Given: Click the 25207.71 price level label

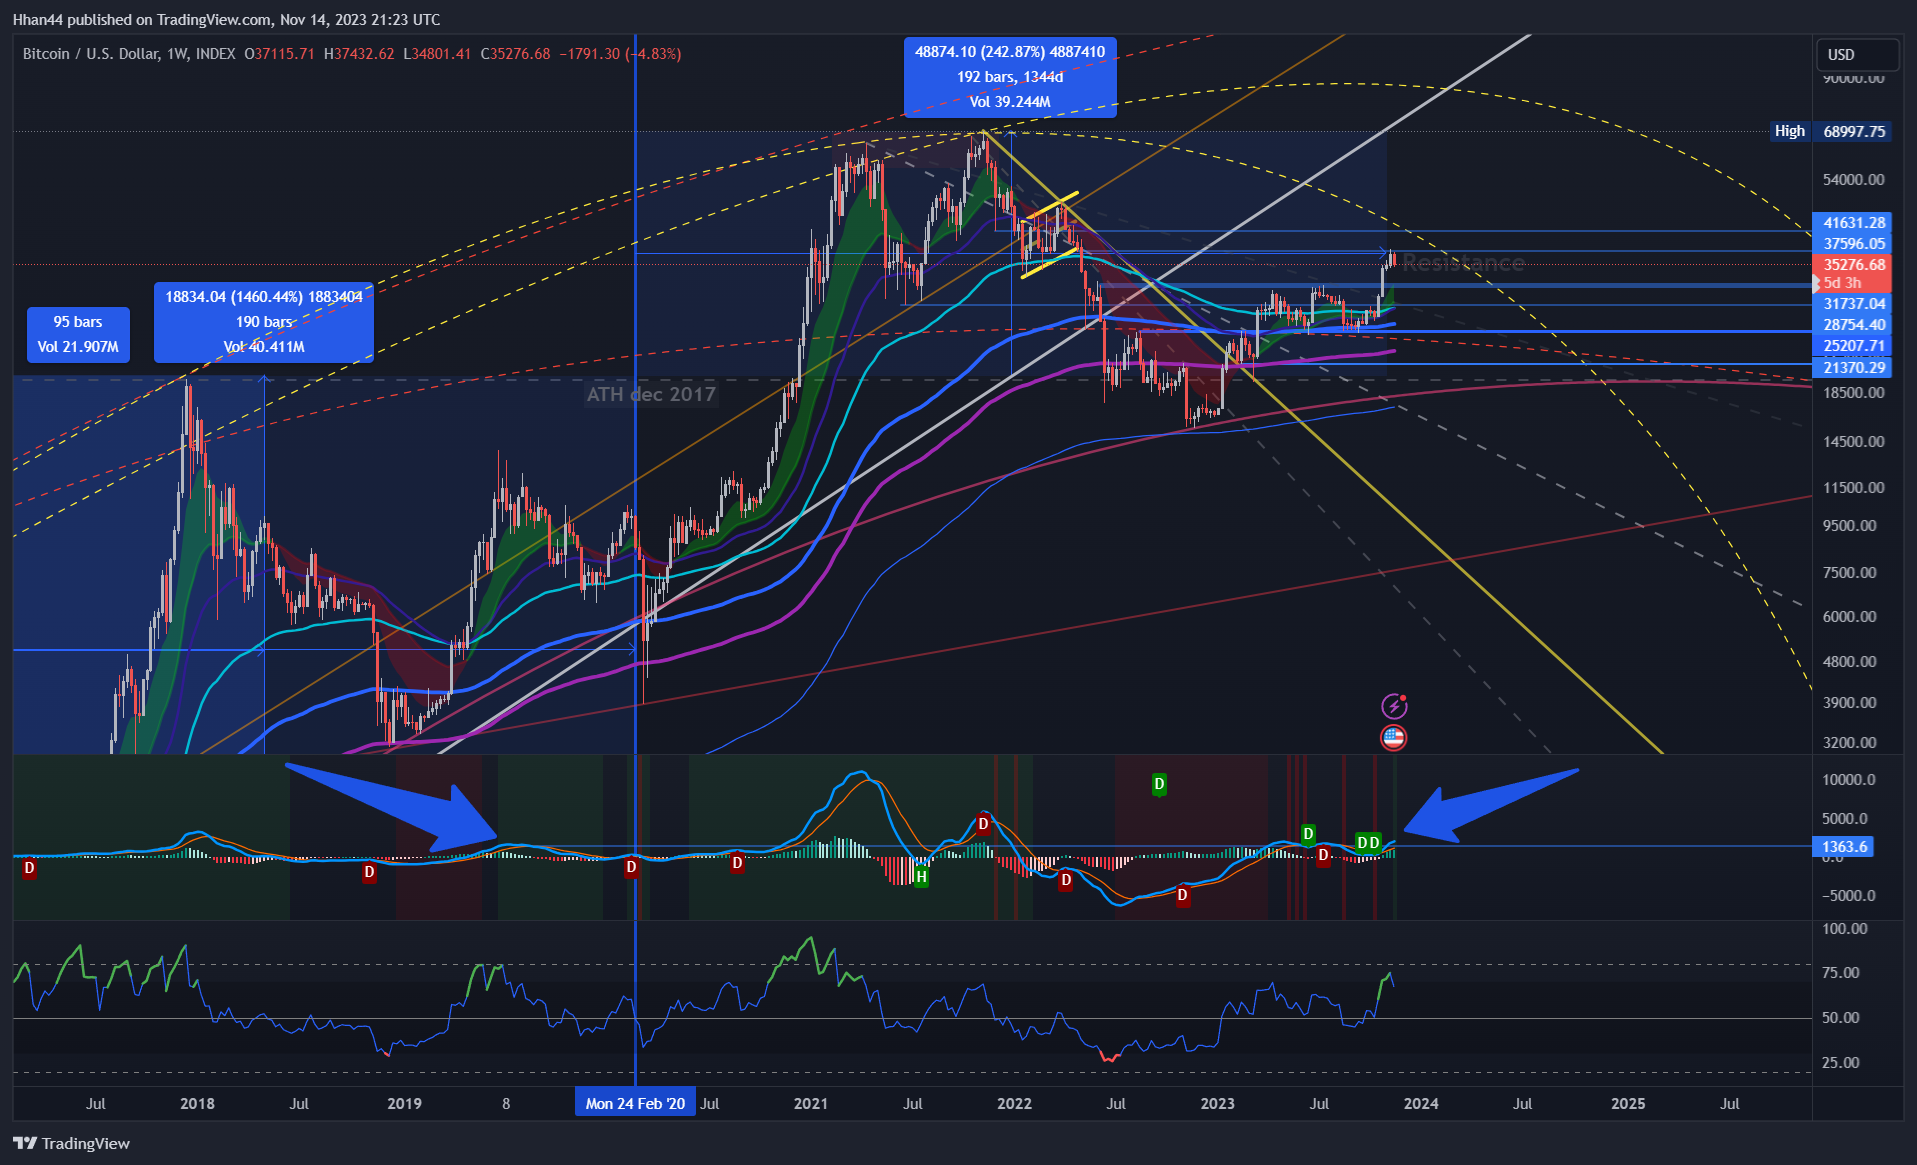Looking at the screenshot, I should coord(1852,346).
